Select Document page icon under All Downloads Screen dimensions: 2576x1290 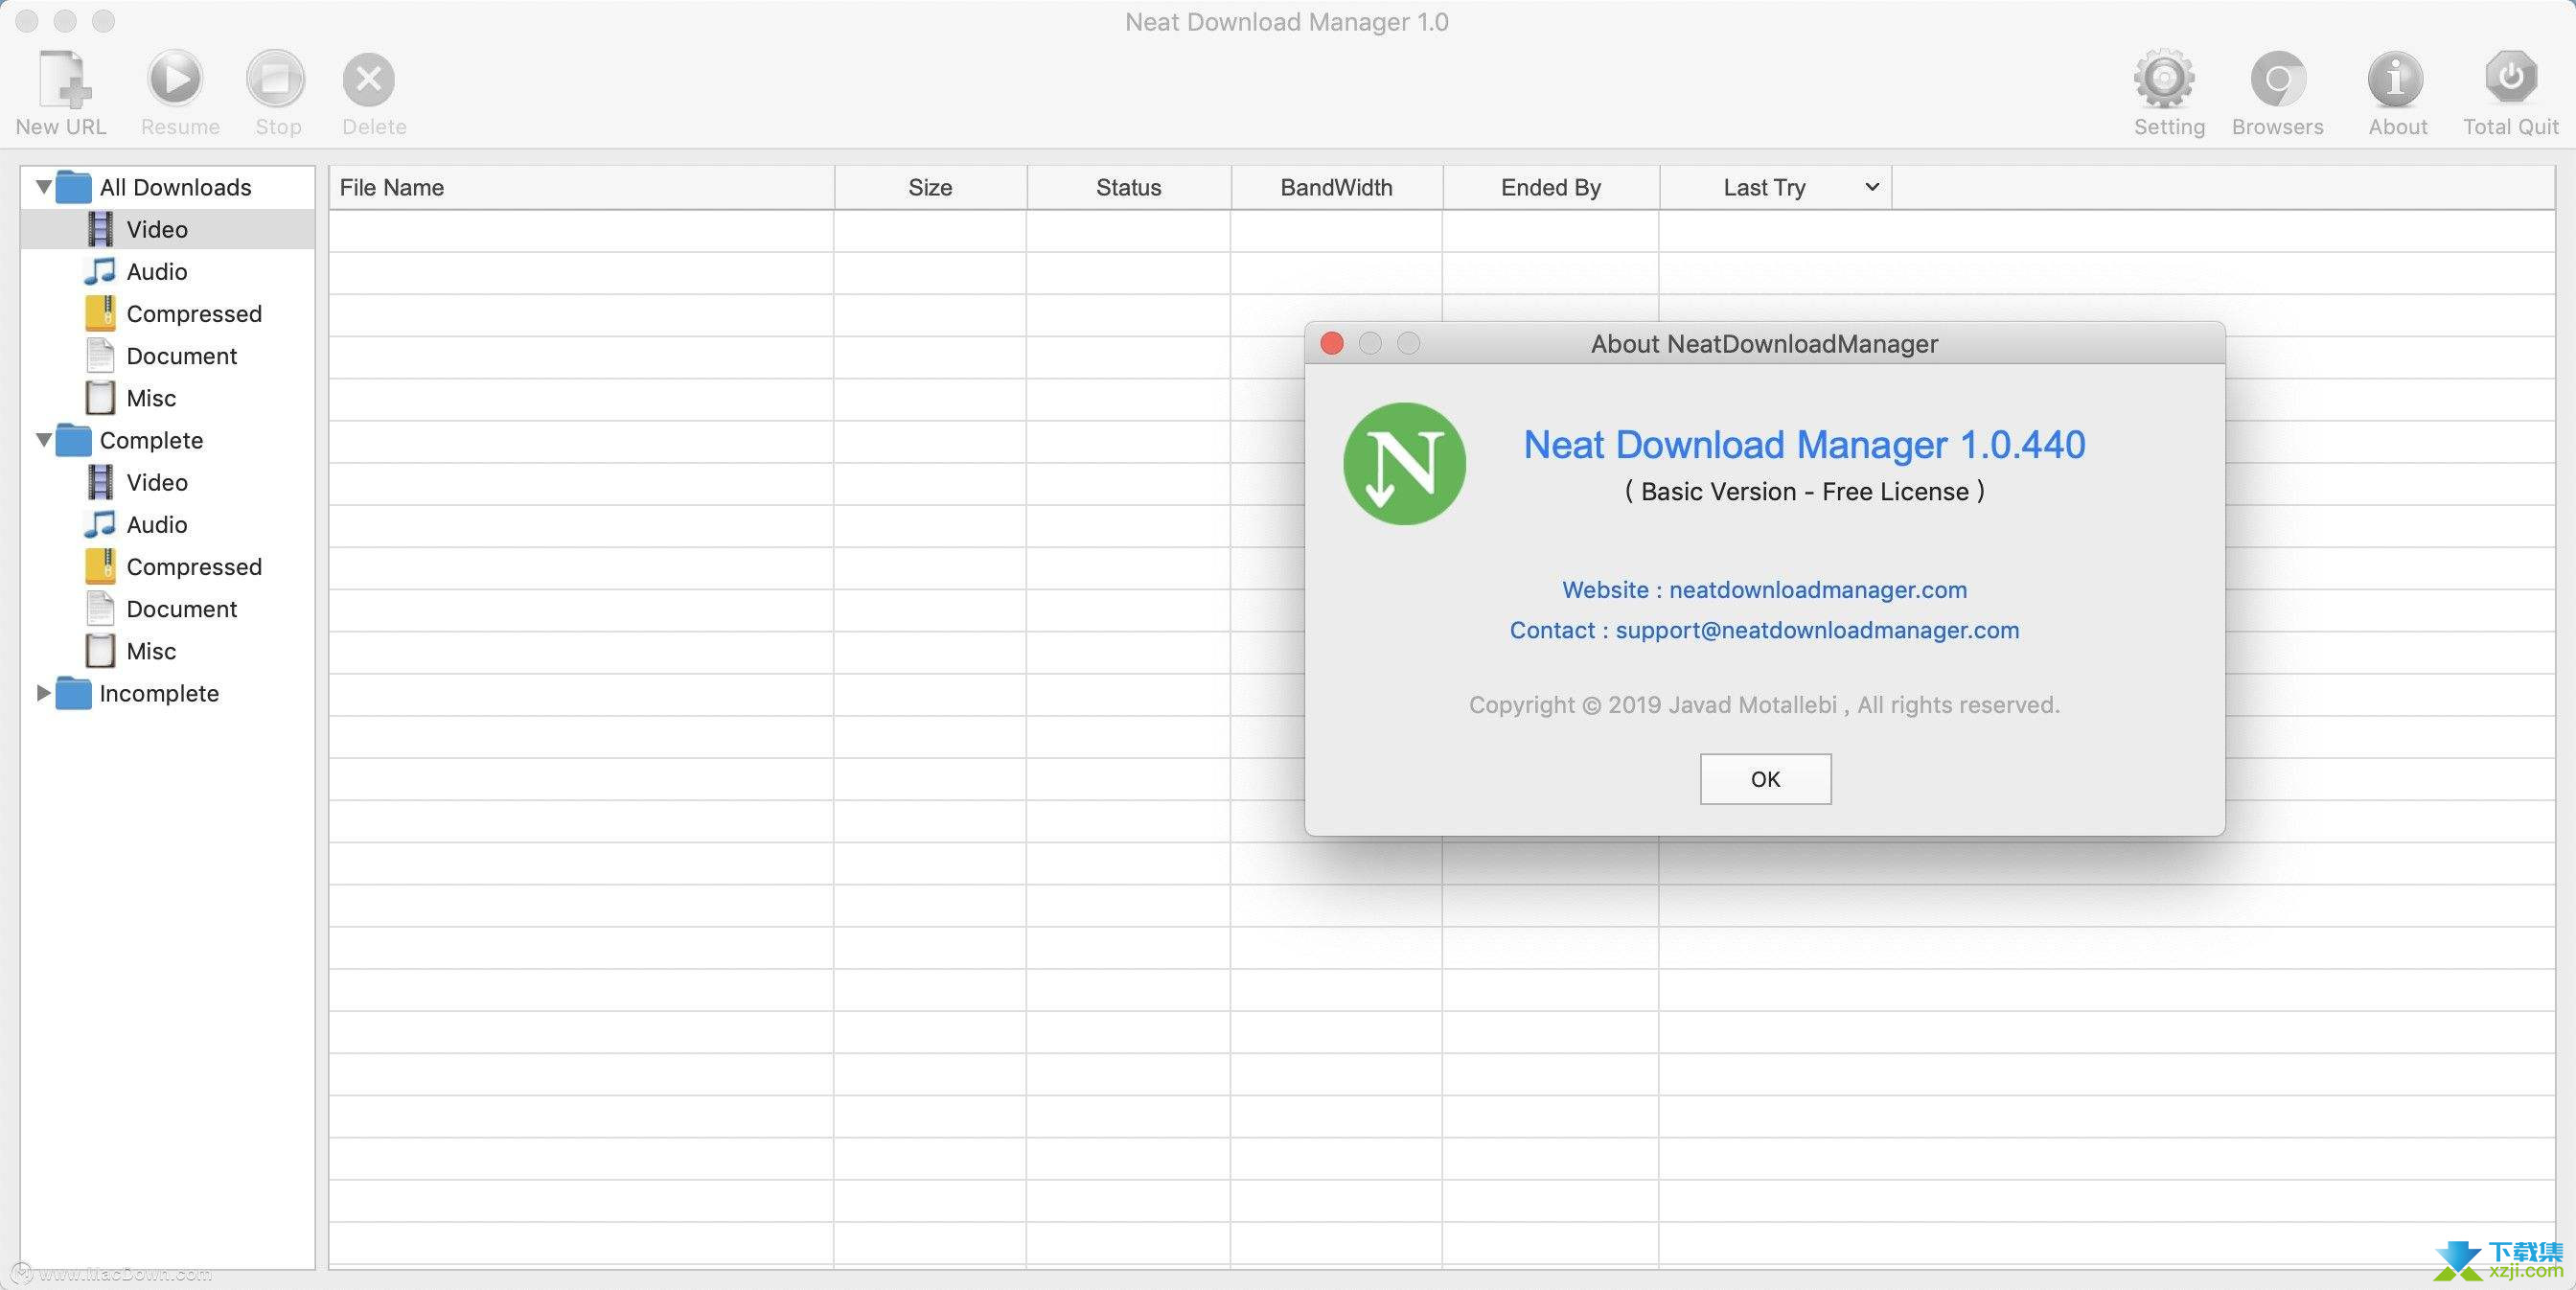pyautogui.click(x=100, y=356)
